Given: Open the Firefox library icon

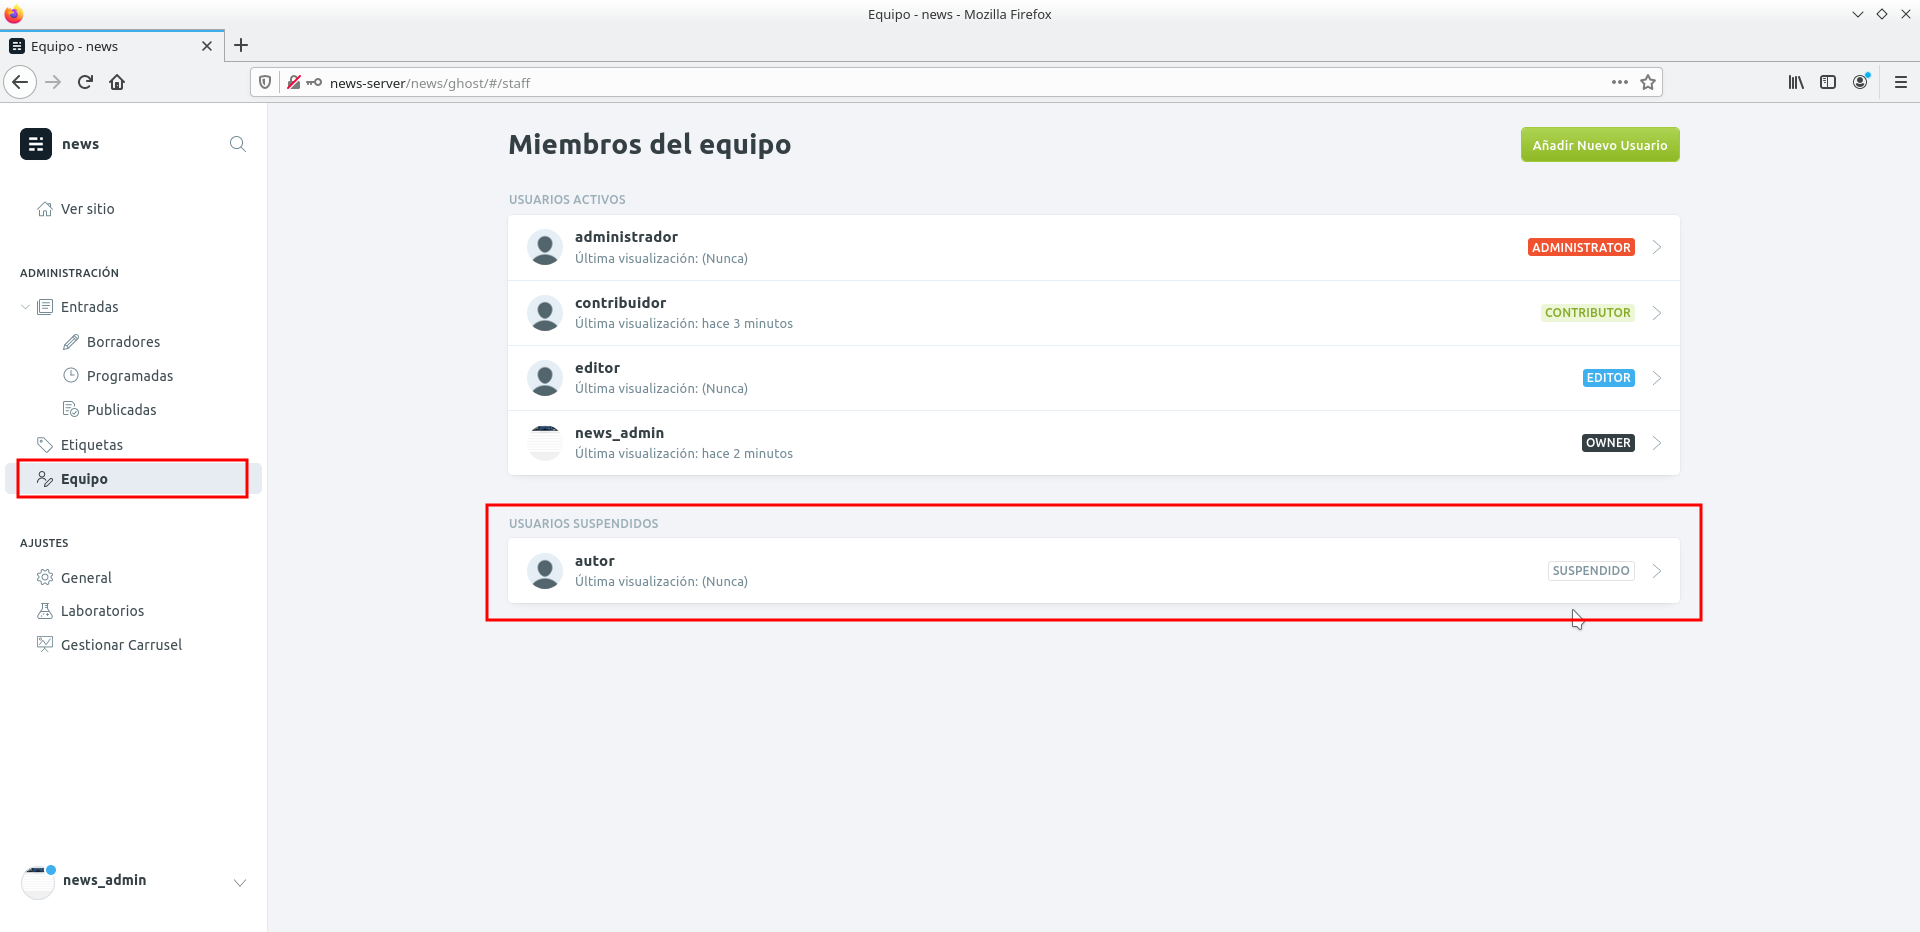Looking at the screenshot, I should click(1796, 82).
